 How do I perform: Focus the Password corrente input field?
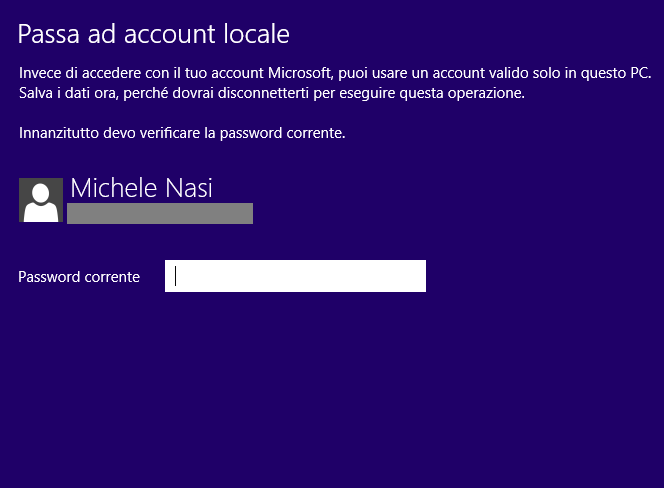click(x=295, y=276)
